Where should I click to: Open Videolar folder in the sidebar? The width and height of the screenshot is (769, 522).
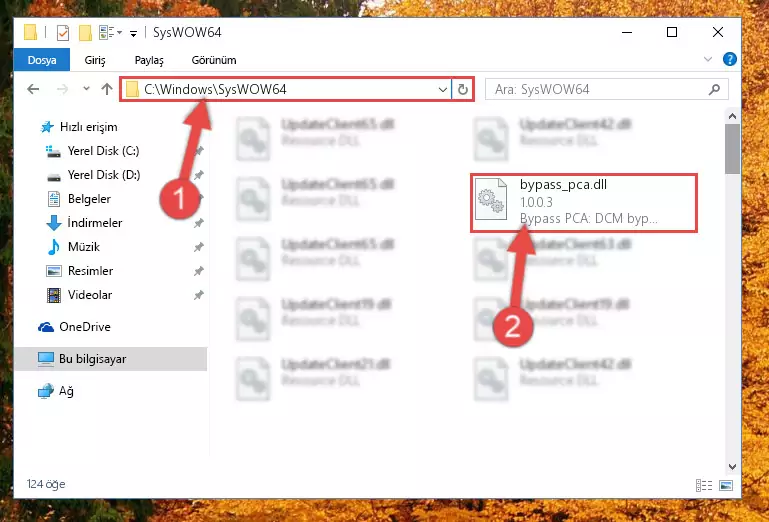pos(90,295)
